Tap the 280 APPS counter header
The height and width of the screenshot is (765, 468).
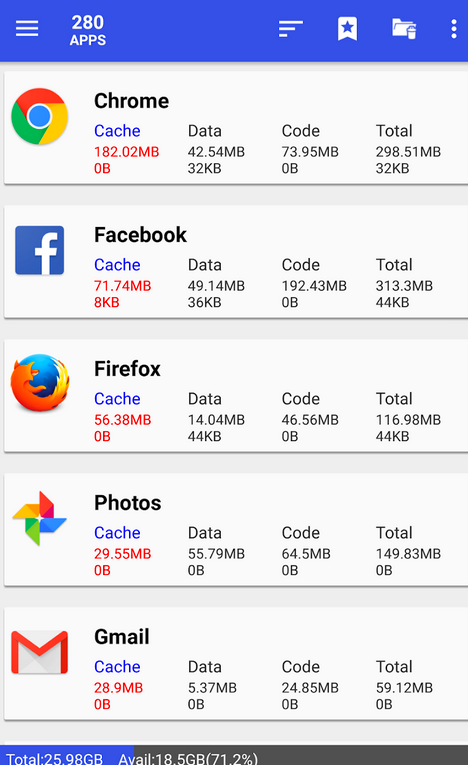pos(88,30)
